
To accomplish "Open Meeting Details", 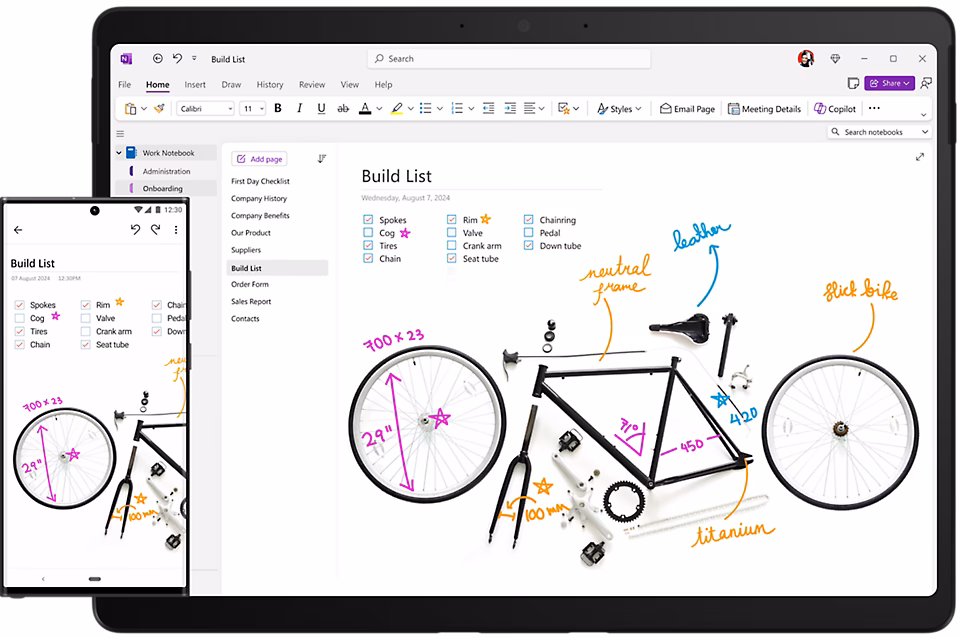I will [764, 108].
